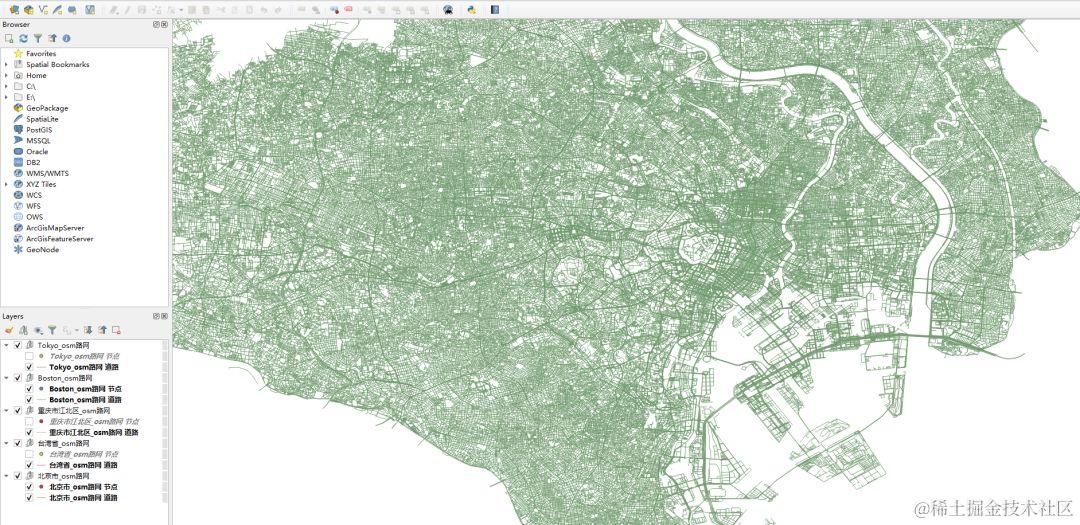This screenshot has width=1080, height=525.
Task: Create a new temporary scratch layer
Action: 72,10
